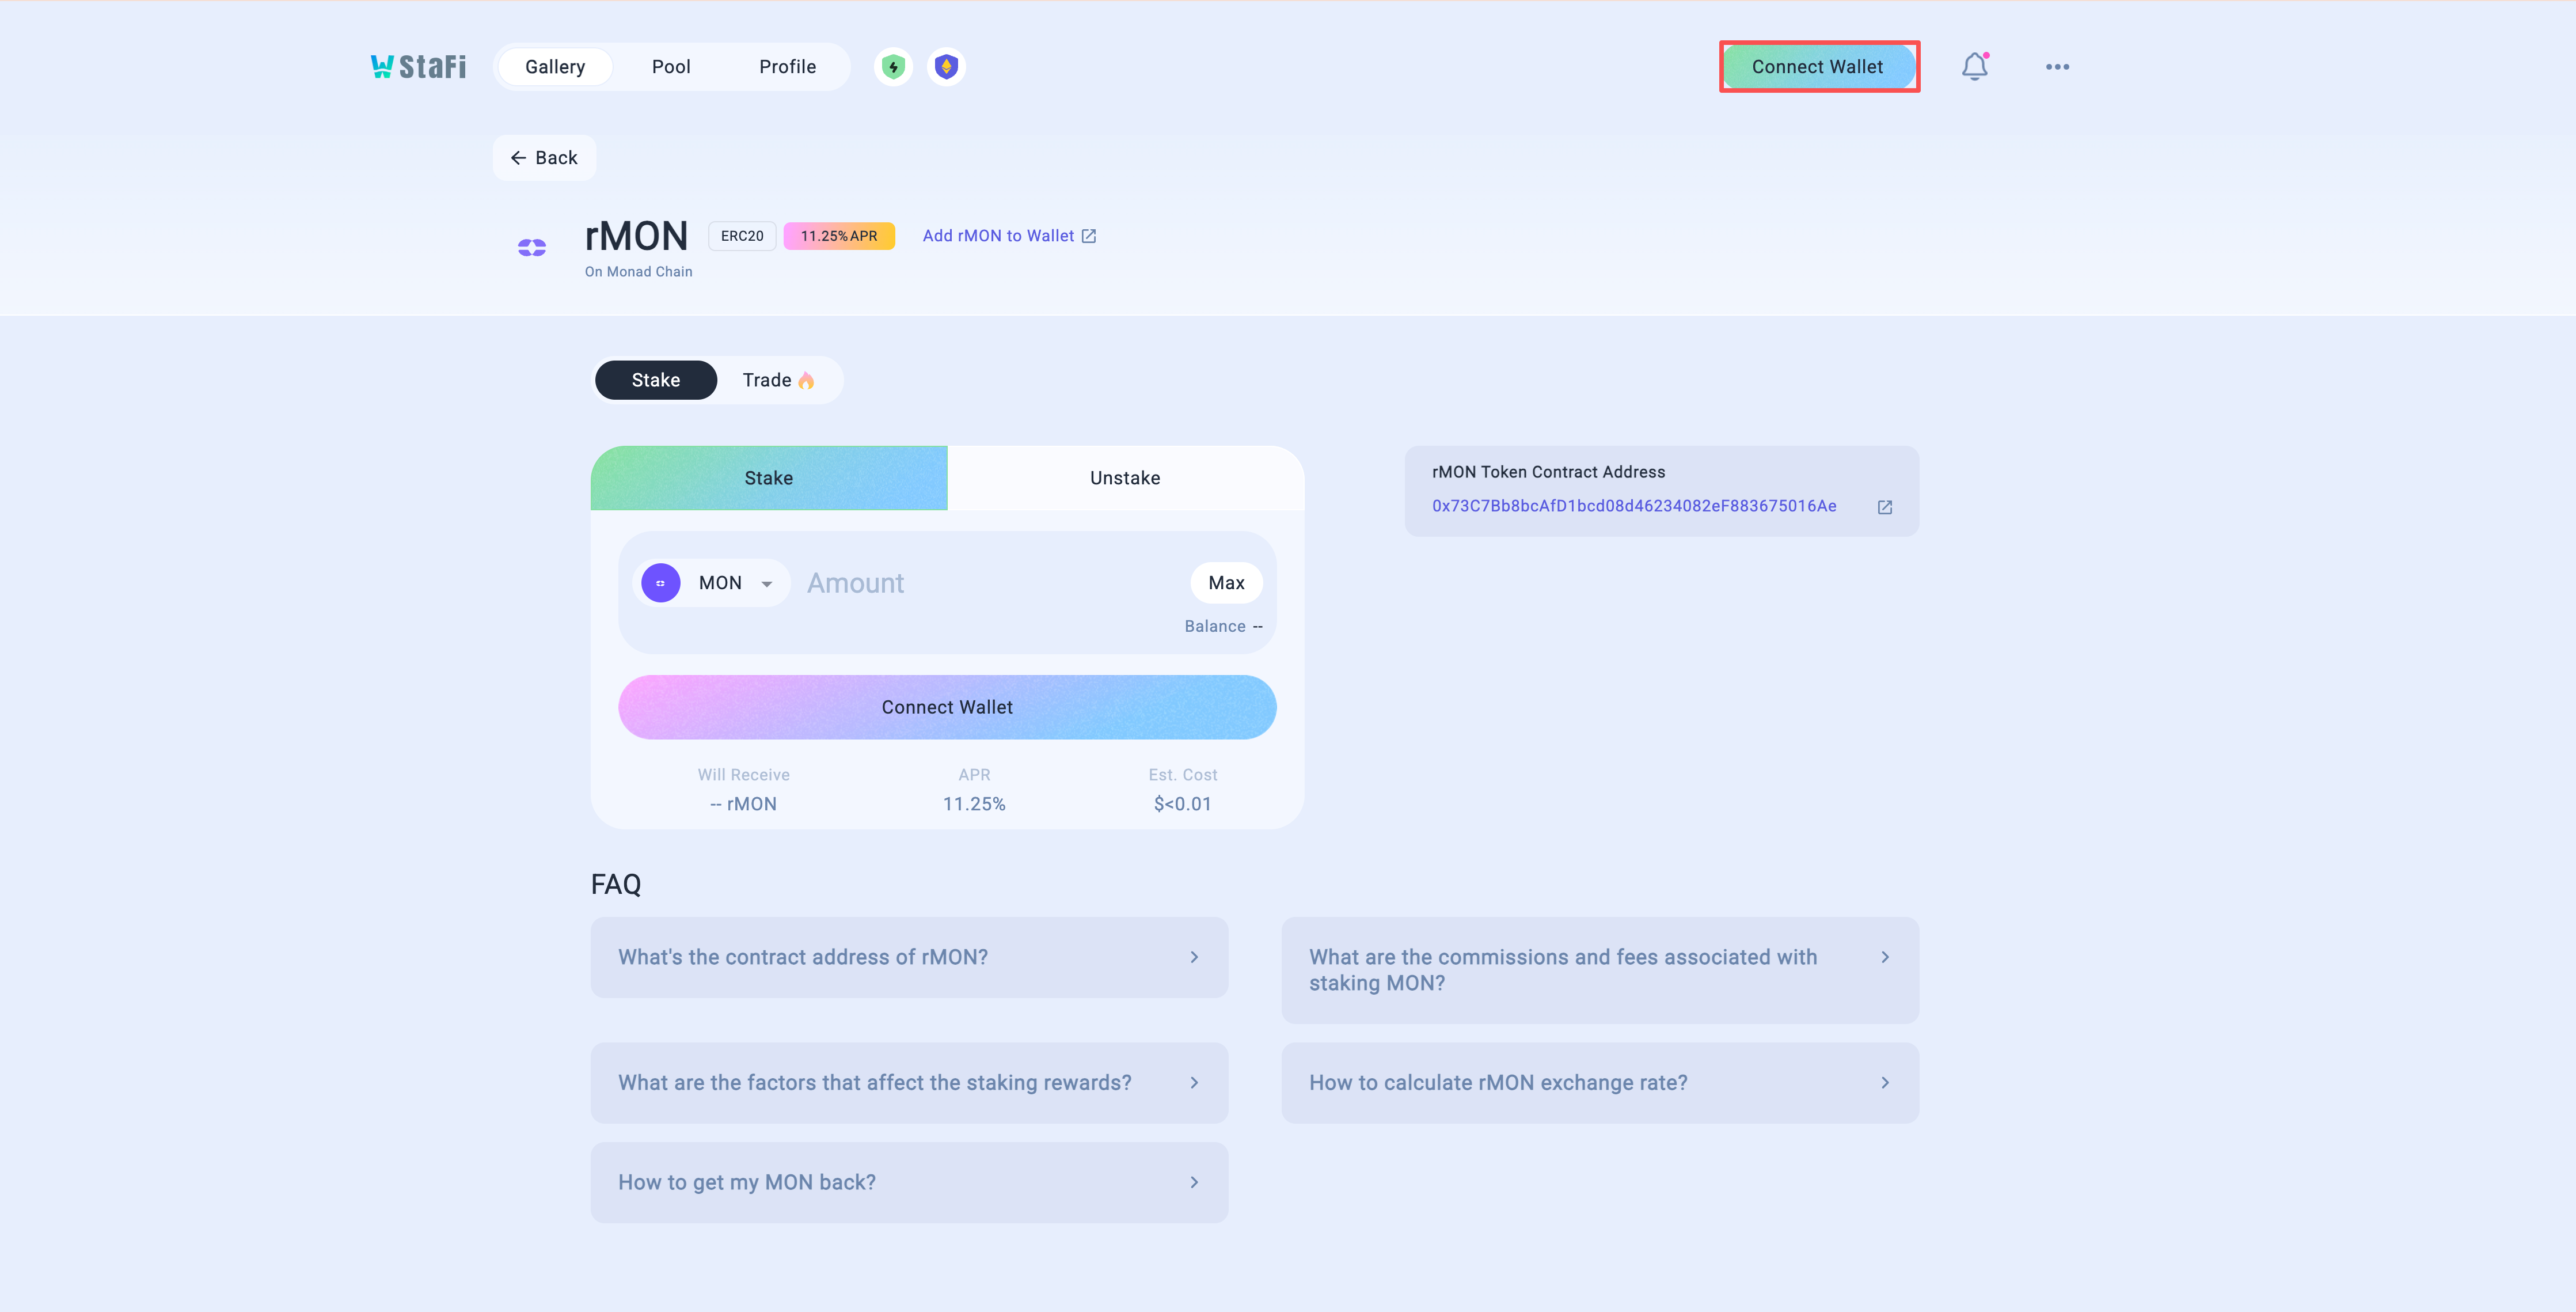The image size is (2576, 1312).
Task: Open the three-dots more menu
Action: [x=2057, y=67]
